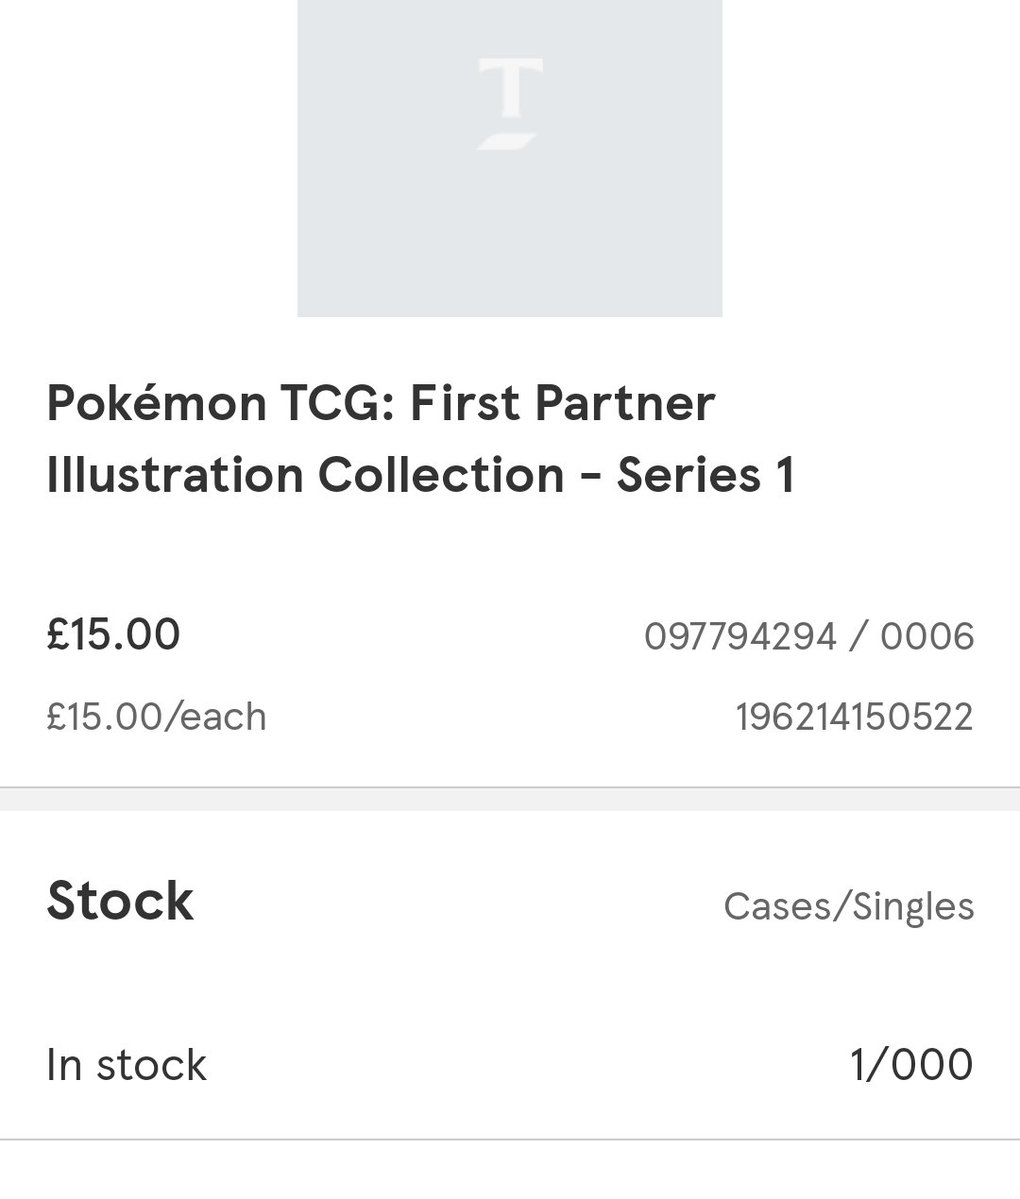Select the In stock row
The height and width of the screenshot is (1199, 1020).
click(510, 1064)
